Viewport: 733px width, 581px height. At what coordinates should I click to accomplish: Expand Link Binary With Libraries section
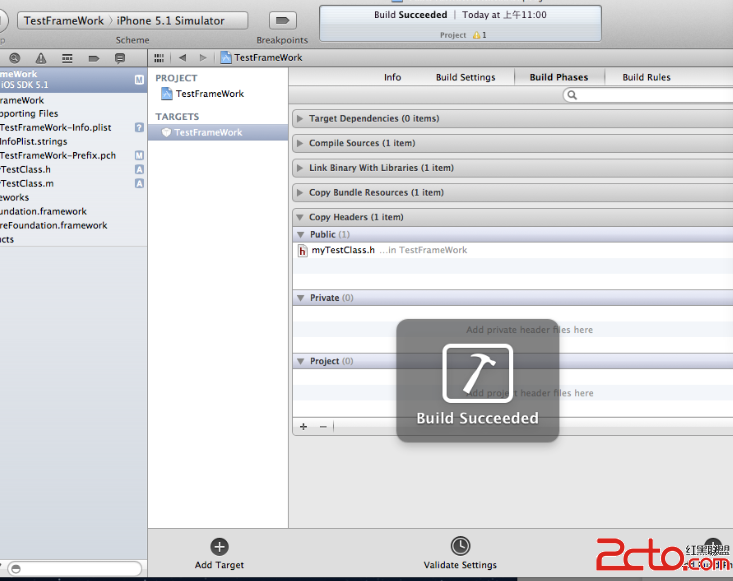(300, 168)
